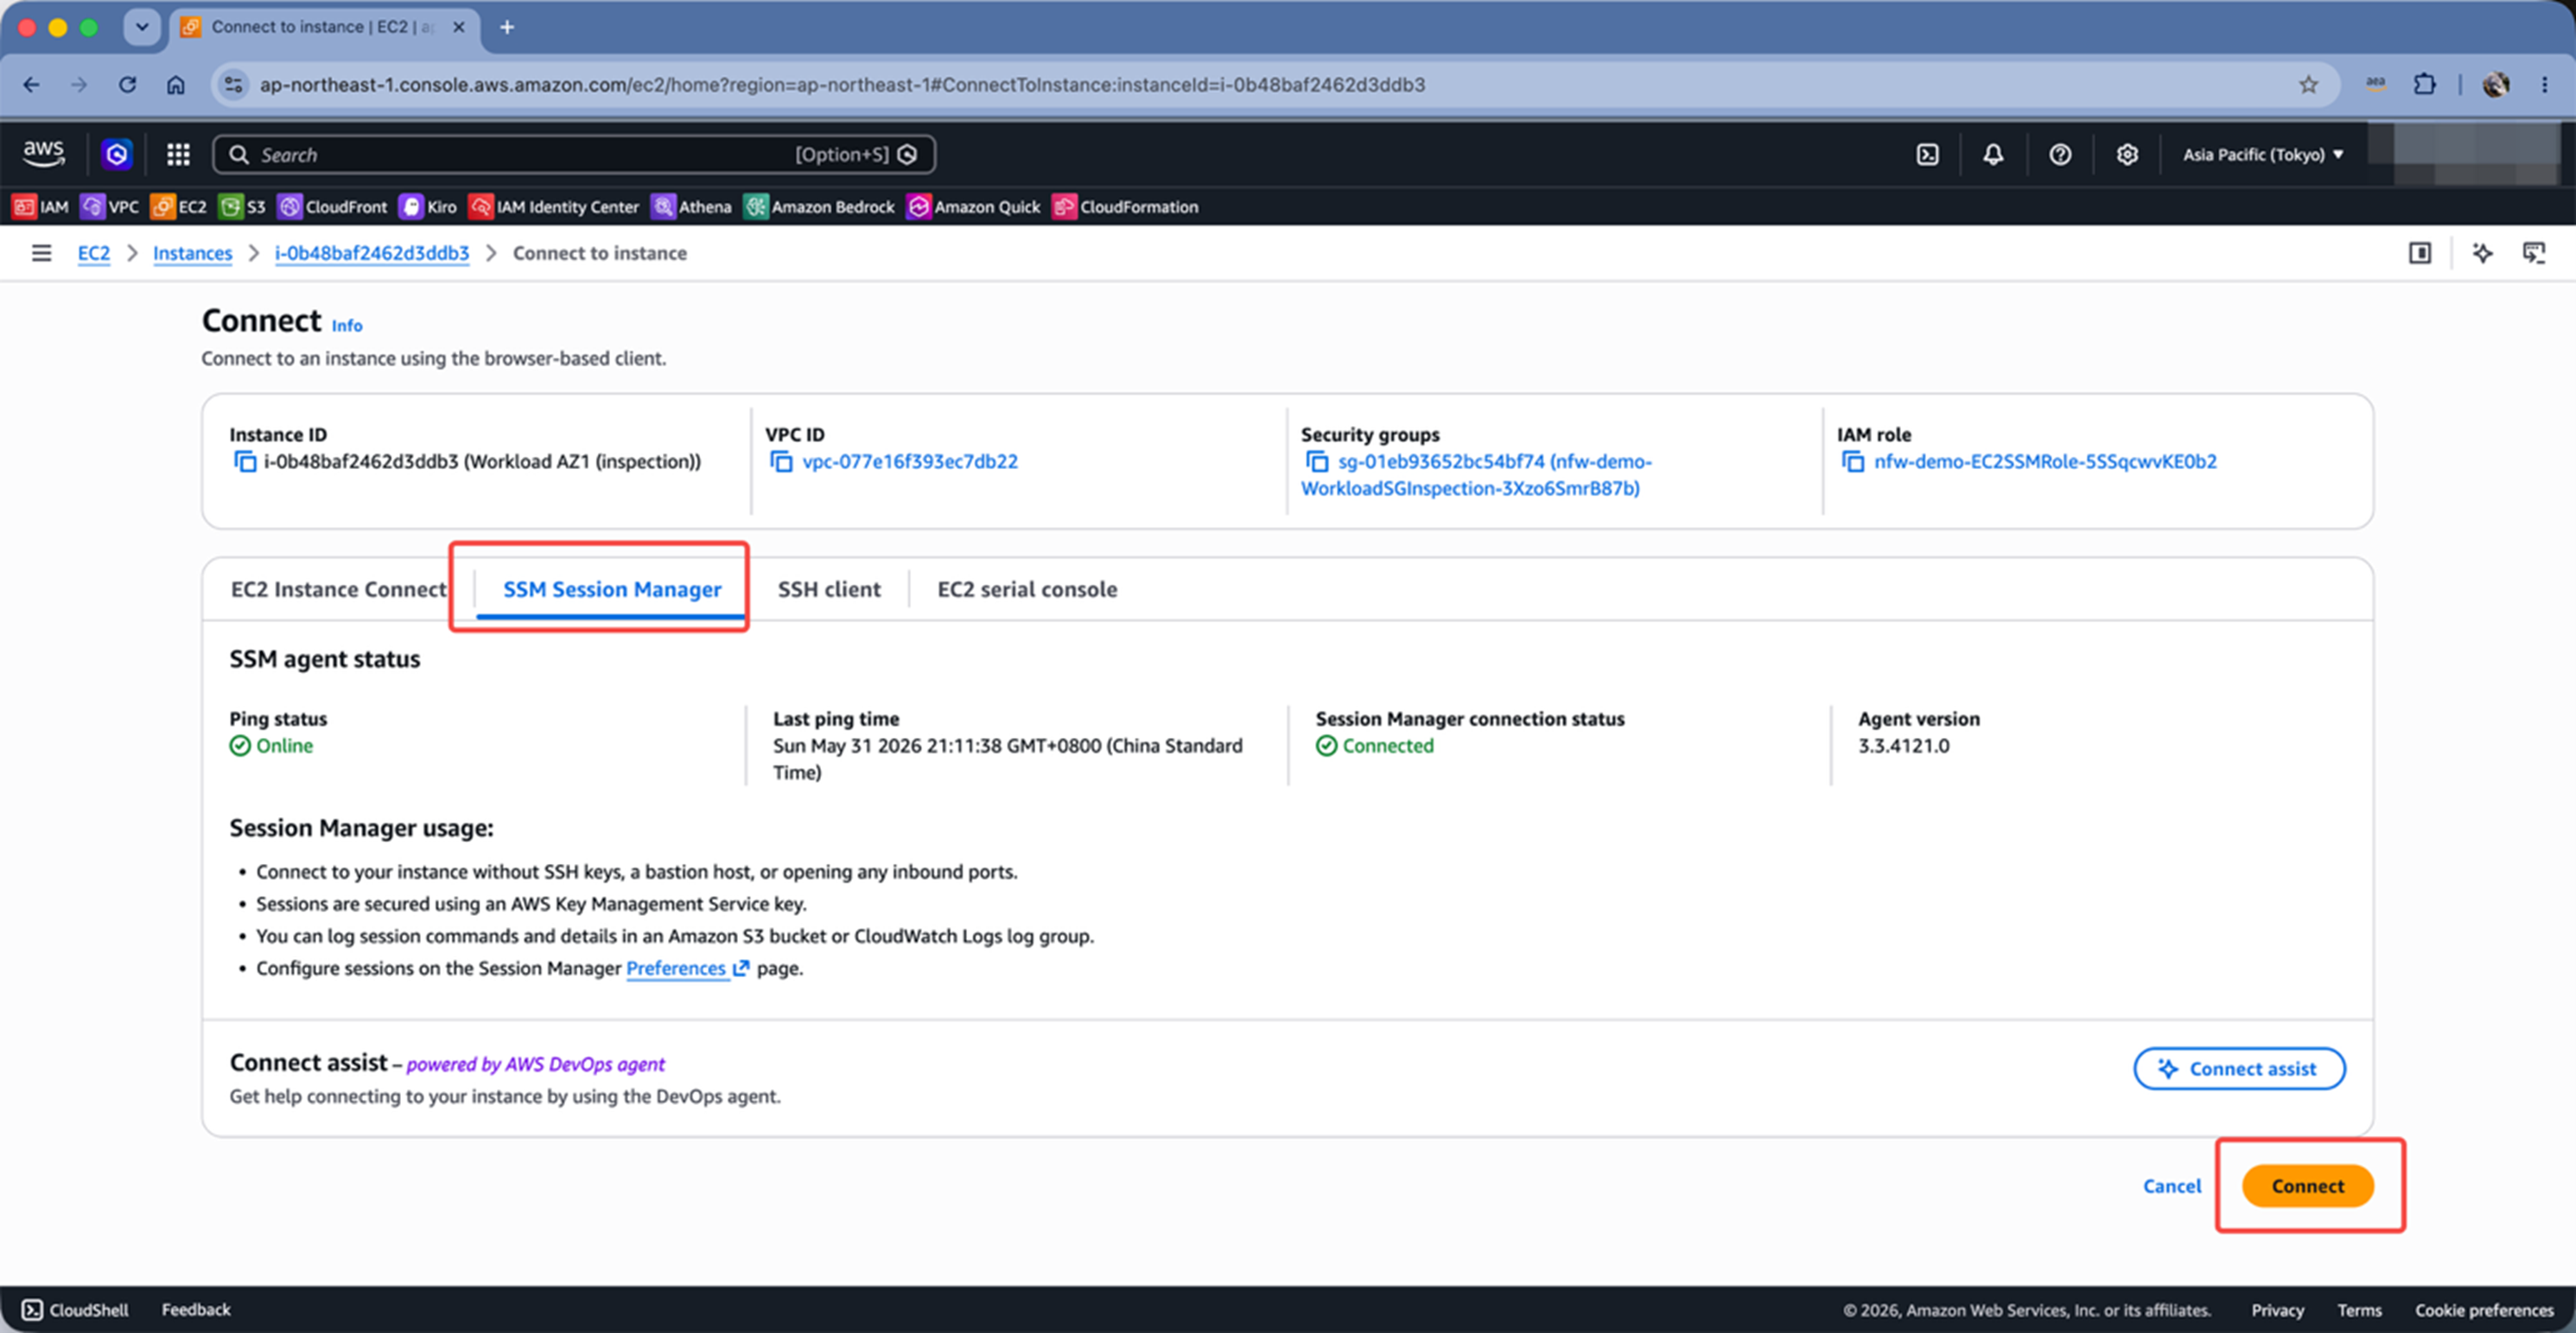View site information icon in address bar
This screenshot has width=2576, height=1333.
234,85
